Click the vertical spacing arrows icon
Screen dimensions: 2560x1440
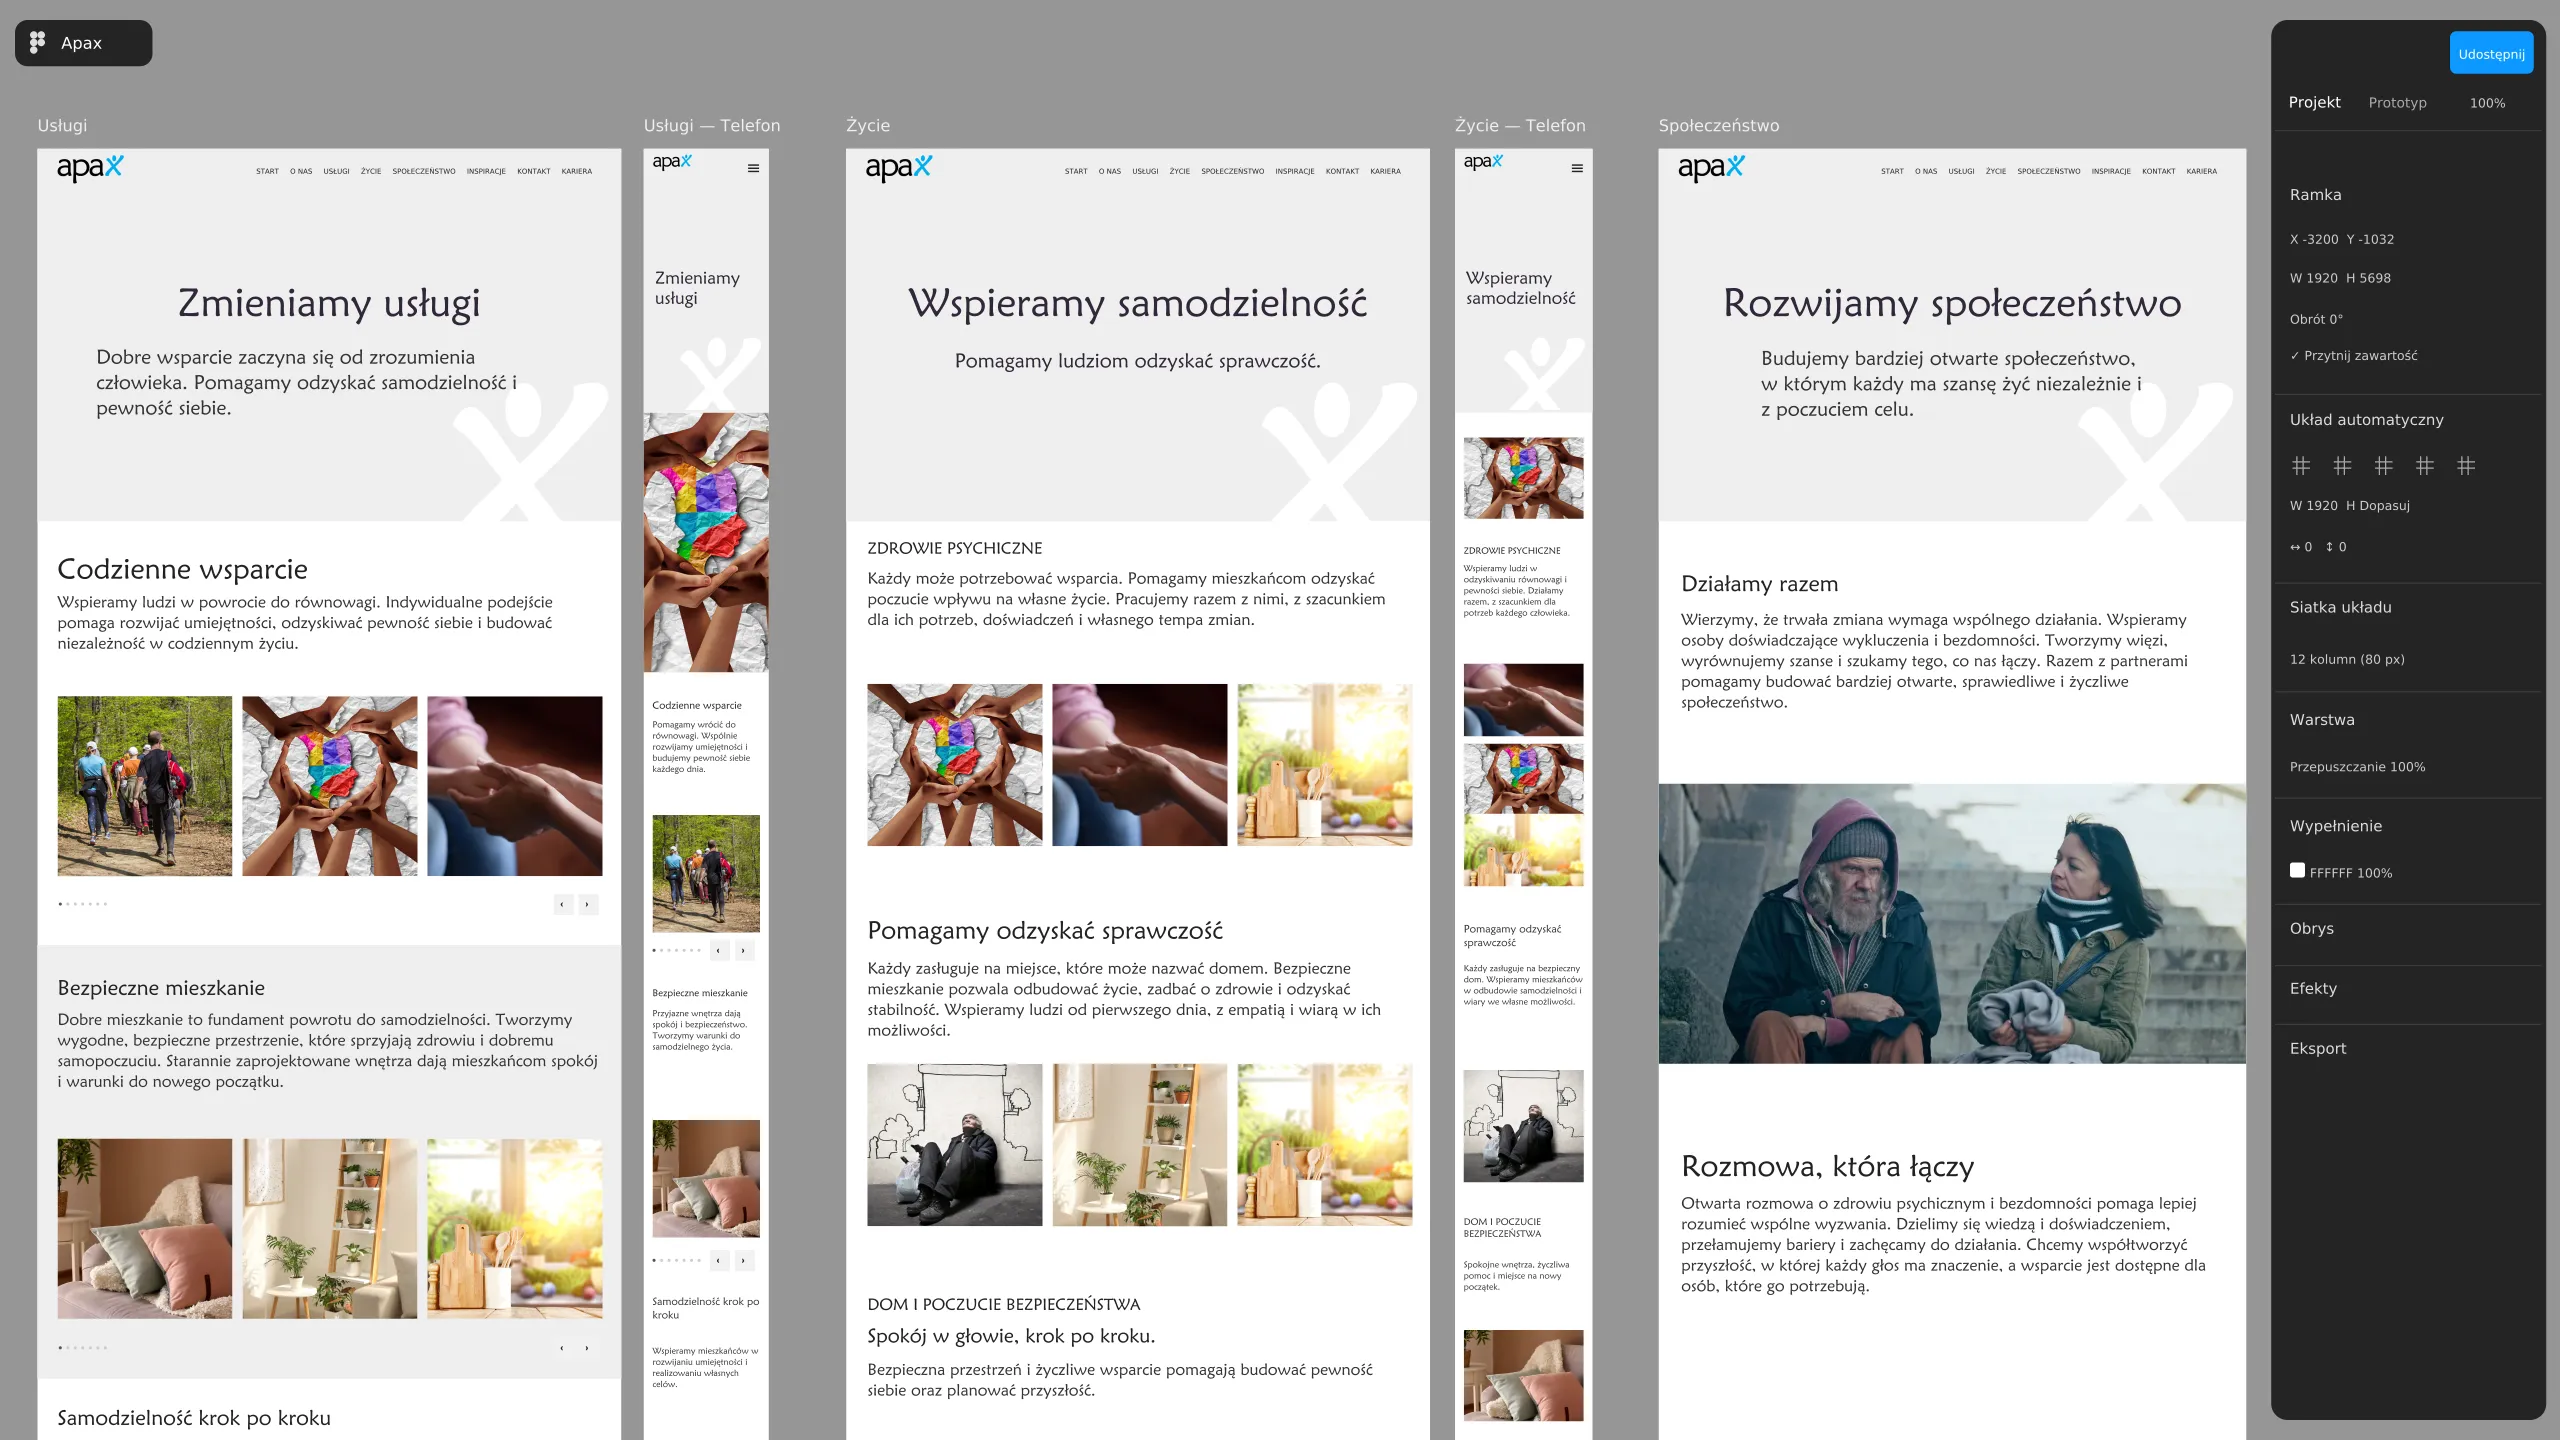(2329, 547)
